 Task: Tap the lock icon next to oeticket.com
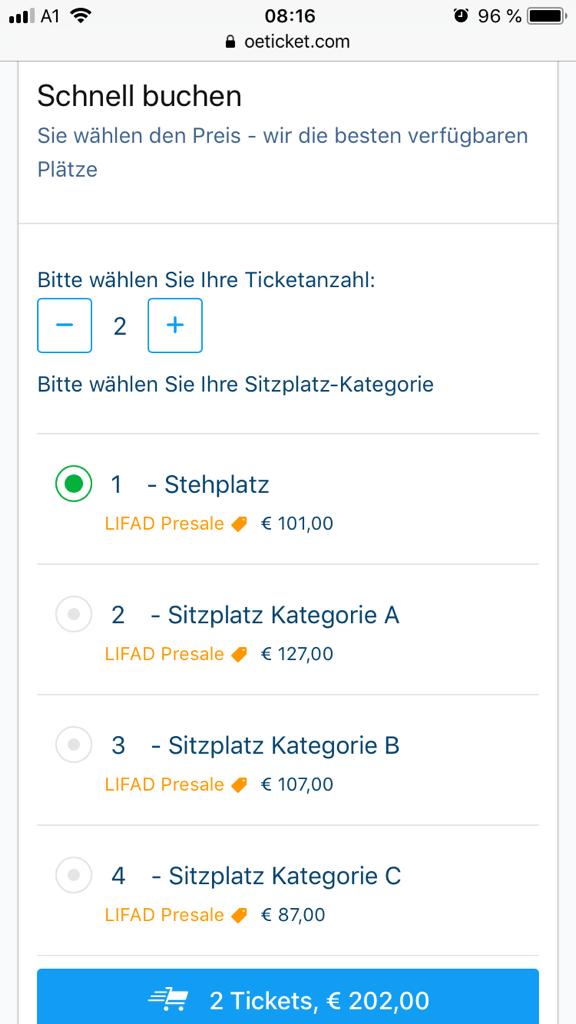[x=230, y=42]
